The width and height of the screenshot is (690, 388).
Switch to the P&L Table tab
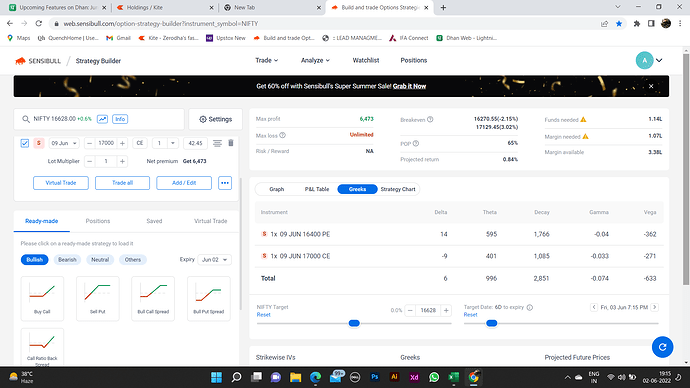click(x=317, y=189)
